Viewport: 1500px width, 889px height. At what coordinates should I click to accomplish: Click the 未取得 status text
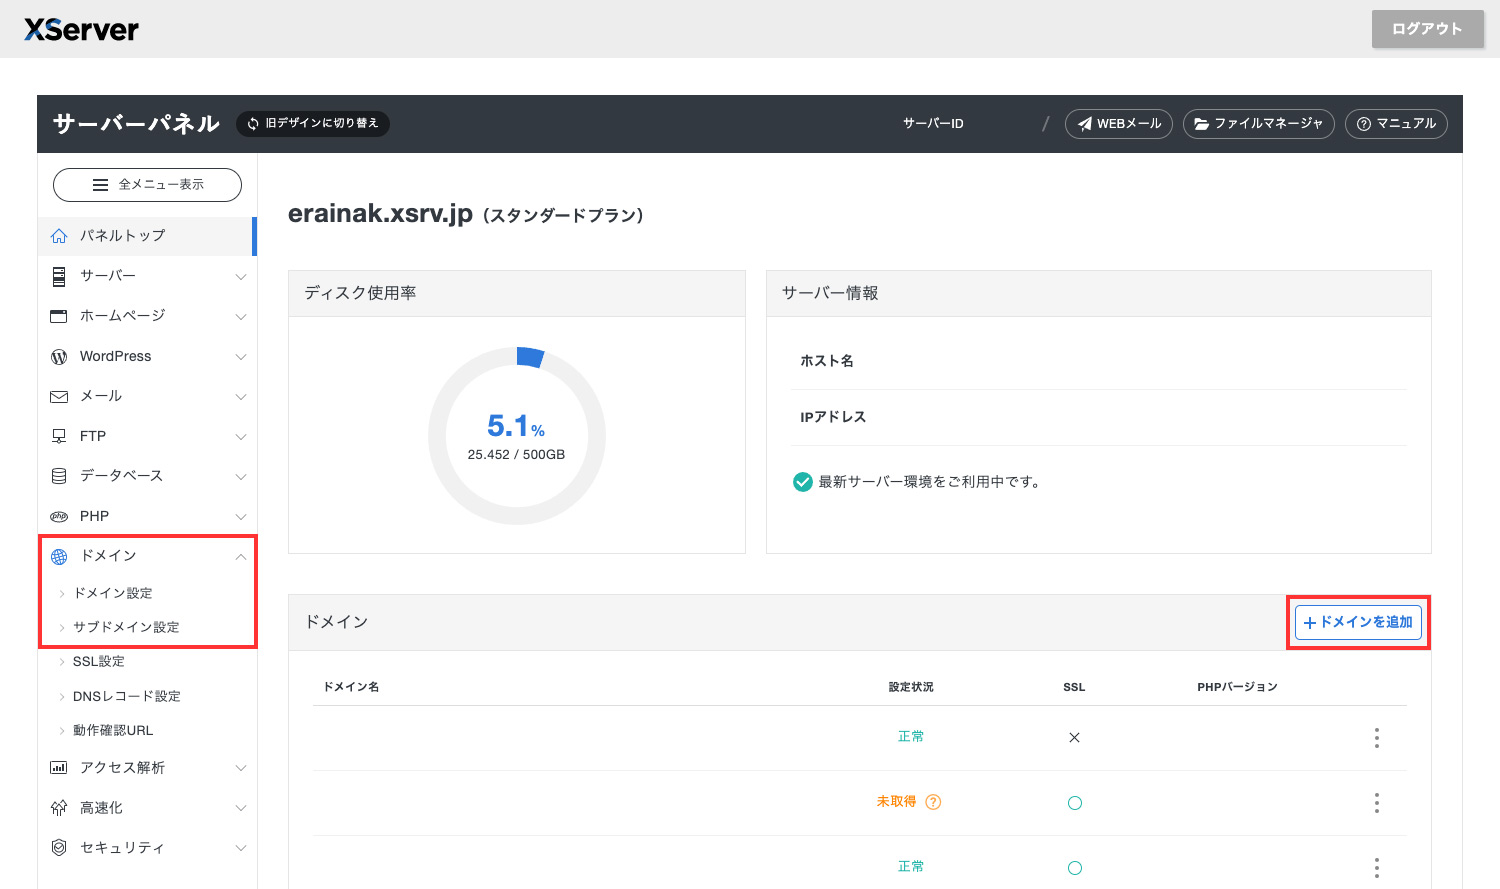[896, 802]
